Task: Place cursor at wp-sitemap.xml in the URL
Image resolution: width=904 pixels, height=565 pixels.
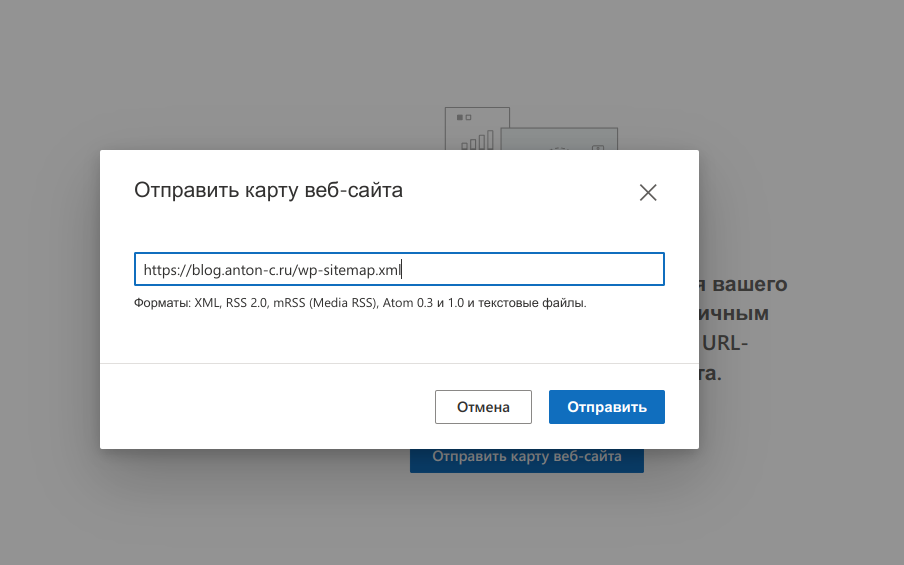Action: coord(355,270)
